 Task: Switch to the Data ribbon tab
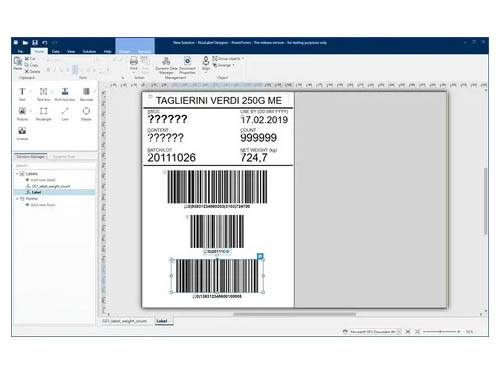[x=56, y=51]
